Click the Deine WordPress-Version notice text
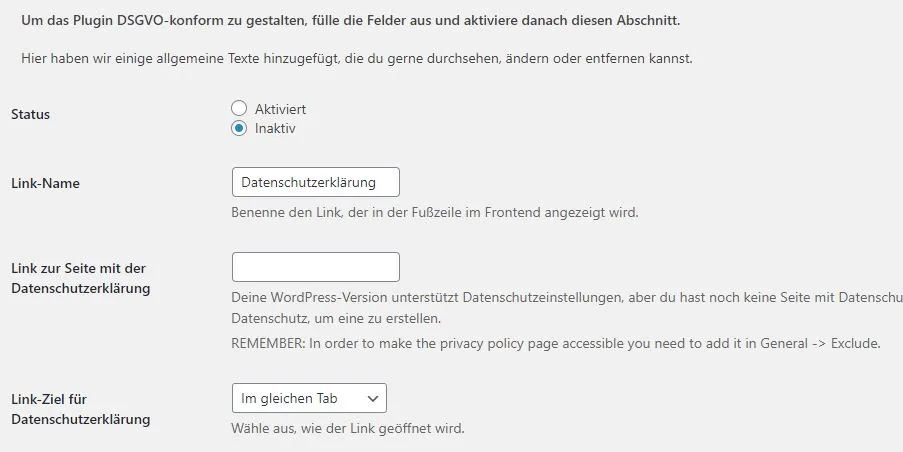Viewport: 903px width, 452px height. [567, 297]
